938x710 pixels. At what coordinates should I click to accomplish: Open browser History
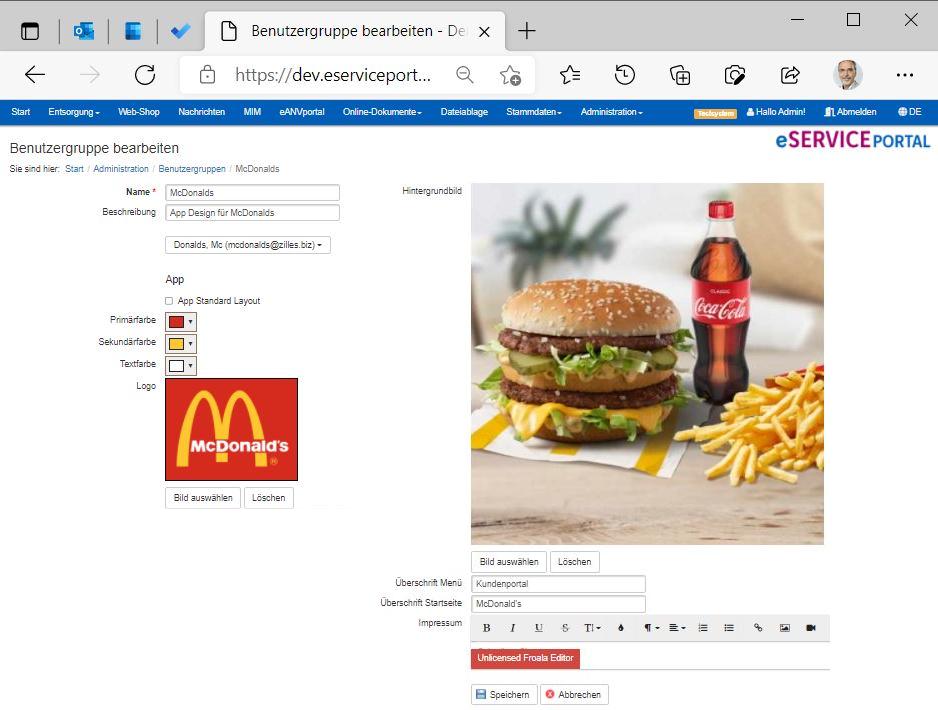coord(625,75)
